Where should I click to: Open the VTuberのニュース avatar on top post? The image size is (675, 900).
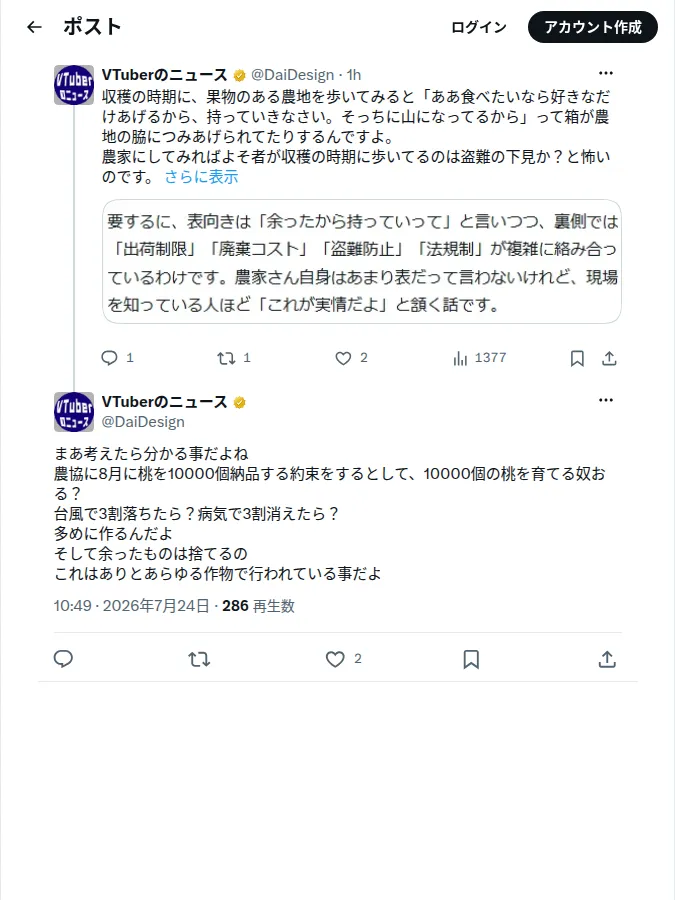pyautogui.click(x=74, y=85)
